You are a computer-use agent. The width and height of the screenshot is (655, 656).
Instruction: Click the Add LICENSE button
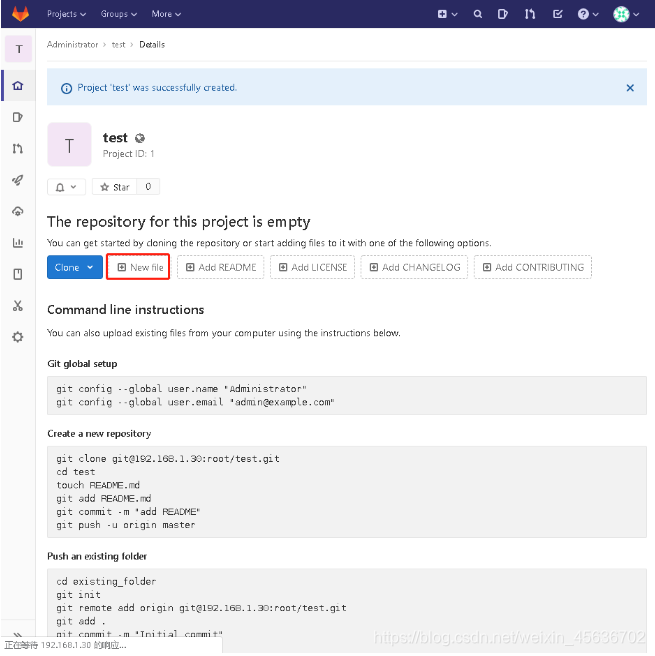click(x=312, y=267)
